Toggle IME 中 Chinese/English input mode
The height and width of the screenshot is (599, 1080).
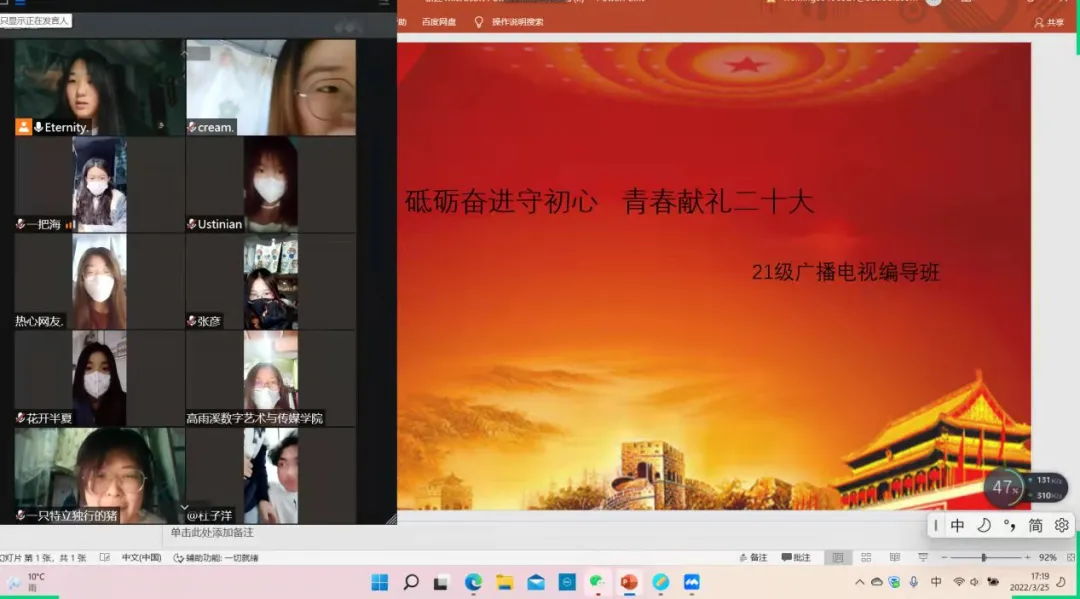(x=957, y=525)
